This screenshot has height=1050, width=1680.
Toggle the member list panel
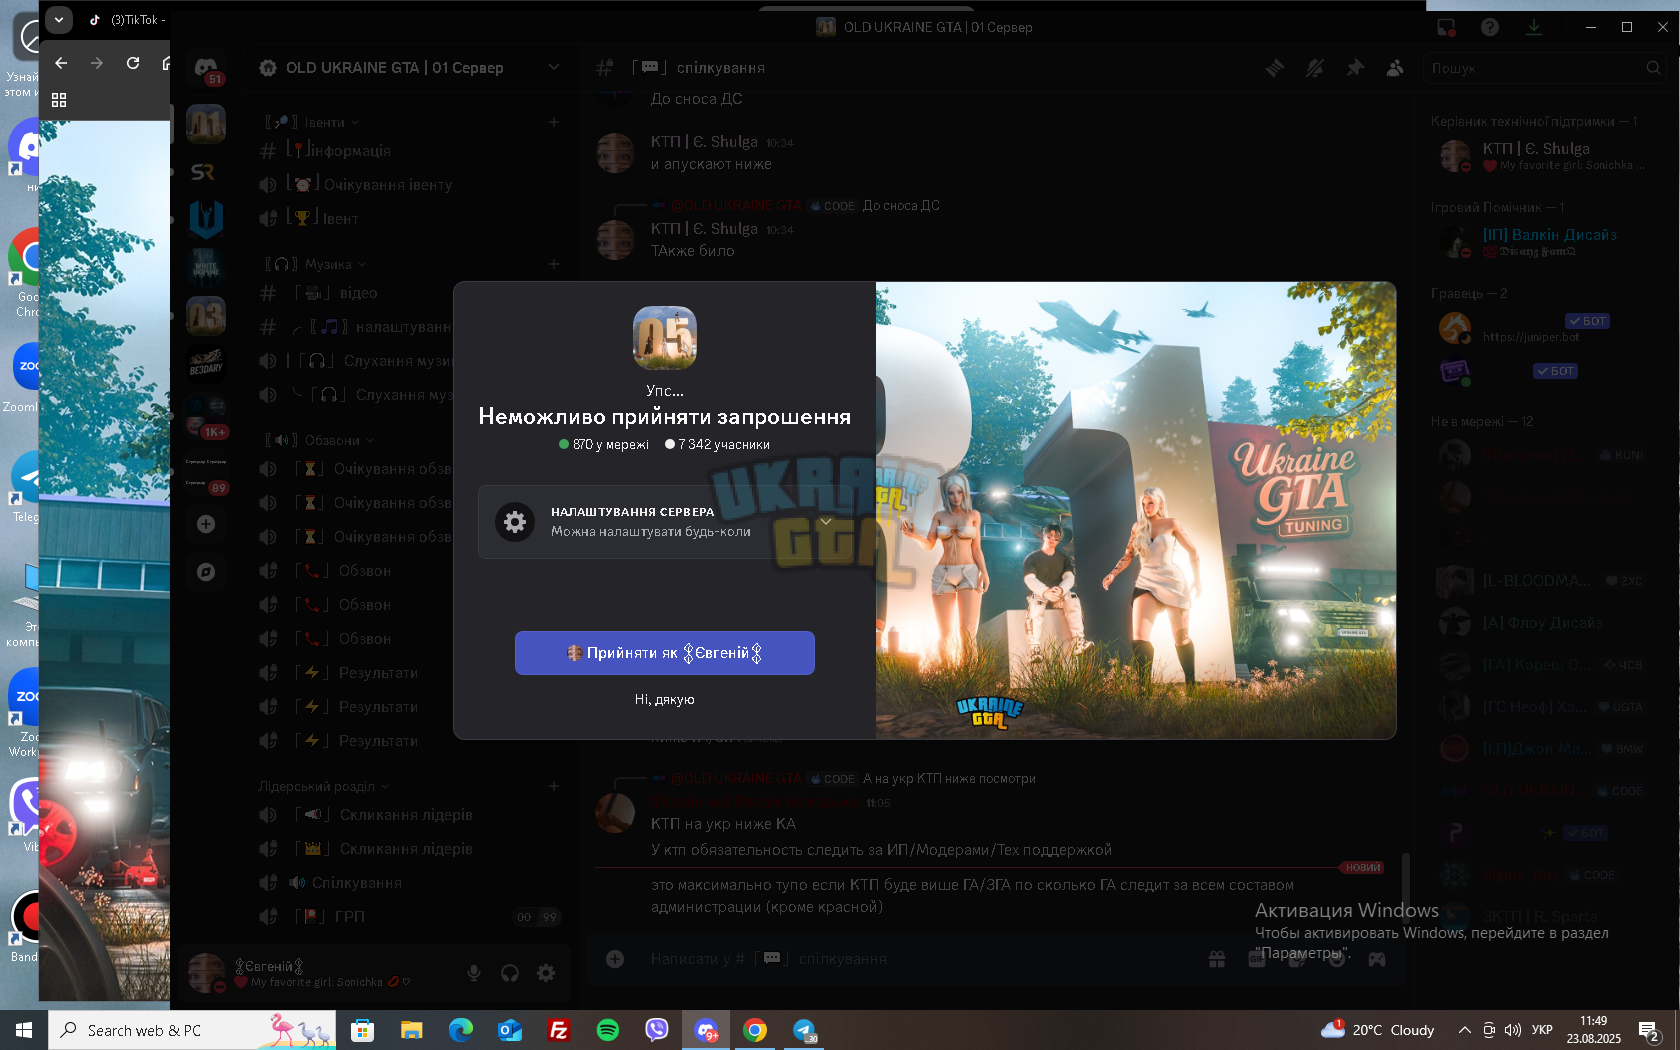click(1395, 68)
